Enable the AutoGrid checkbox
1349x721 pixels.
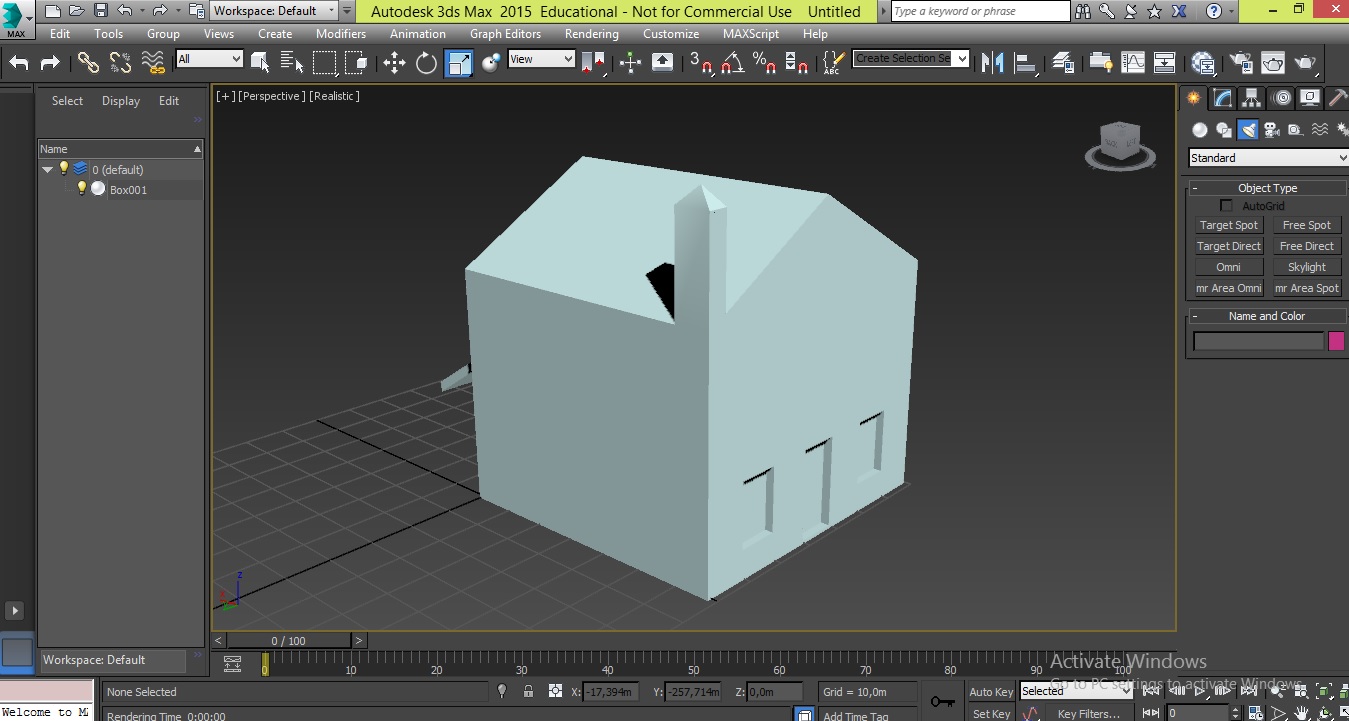1226,206
